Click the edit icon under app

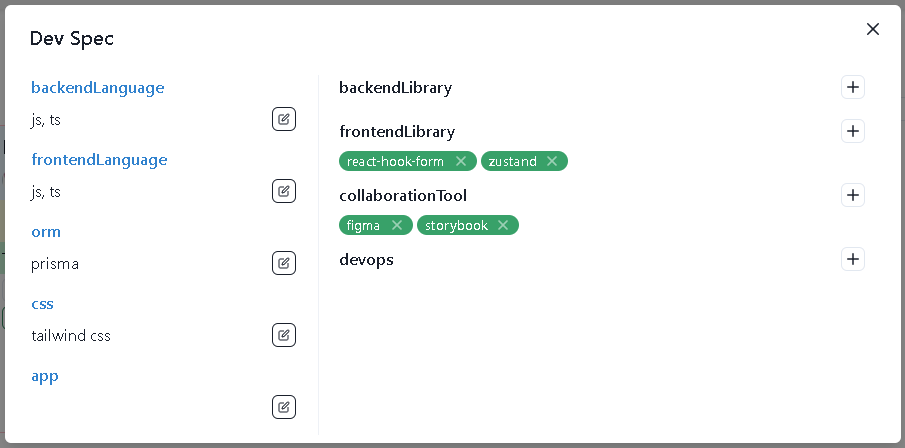point(284,407)
